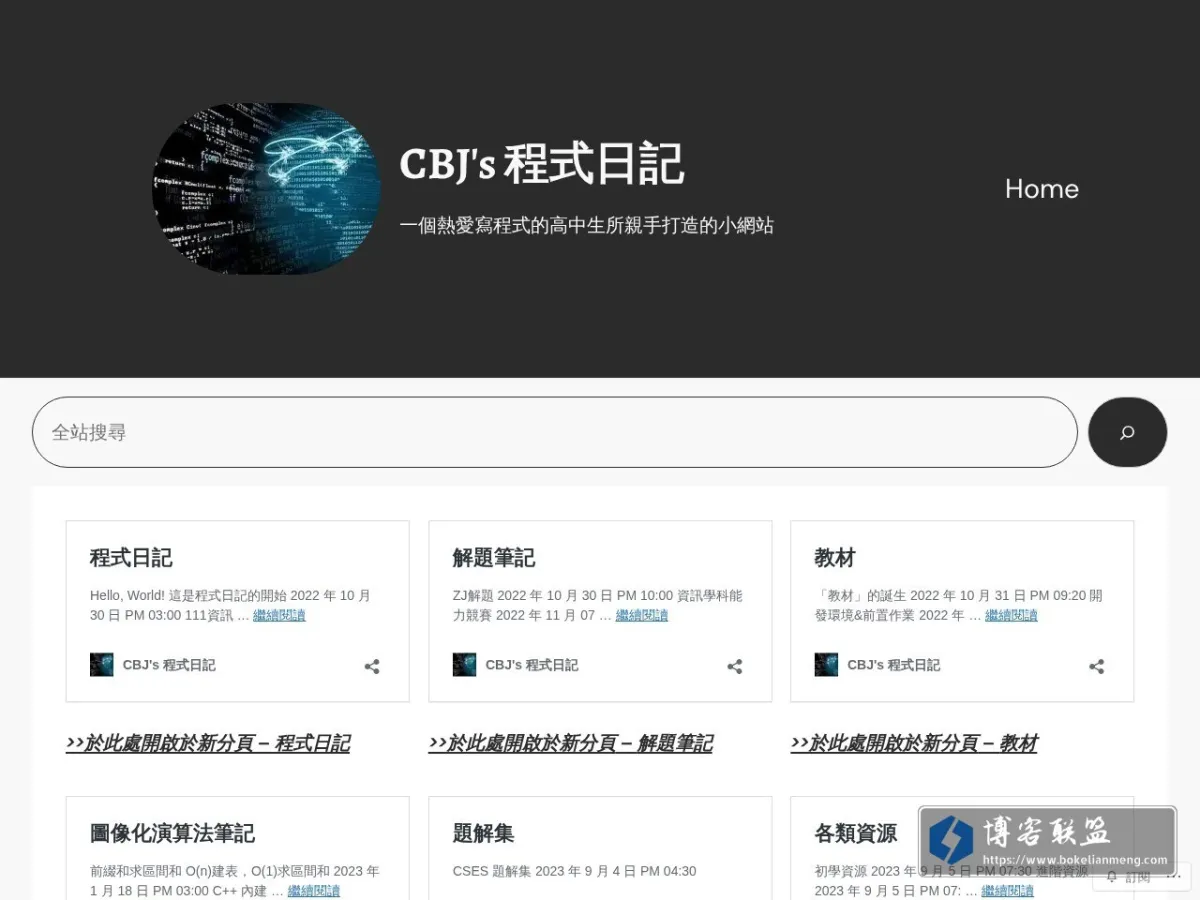The image size is (1200, 900).
Task: Click 繼續閱讀 in the 解題筆記 card
Action: (642, 615)
